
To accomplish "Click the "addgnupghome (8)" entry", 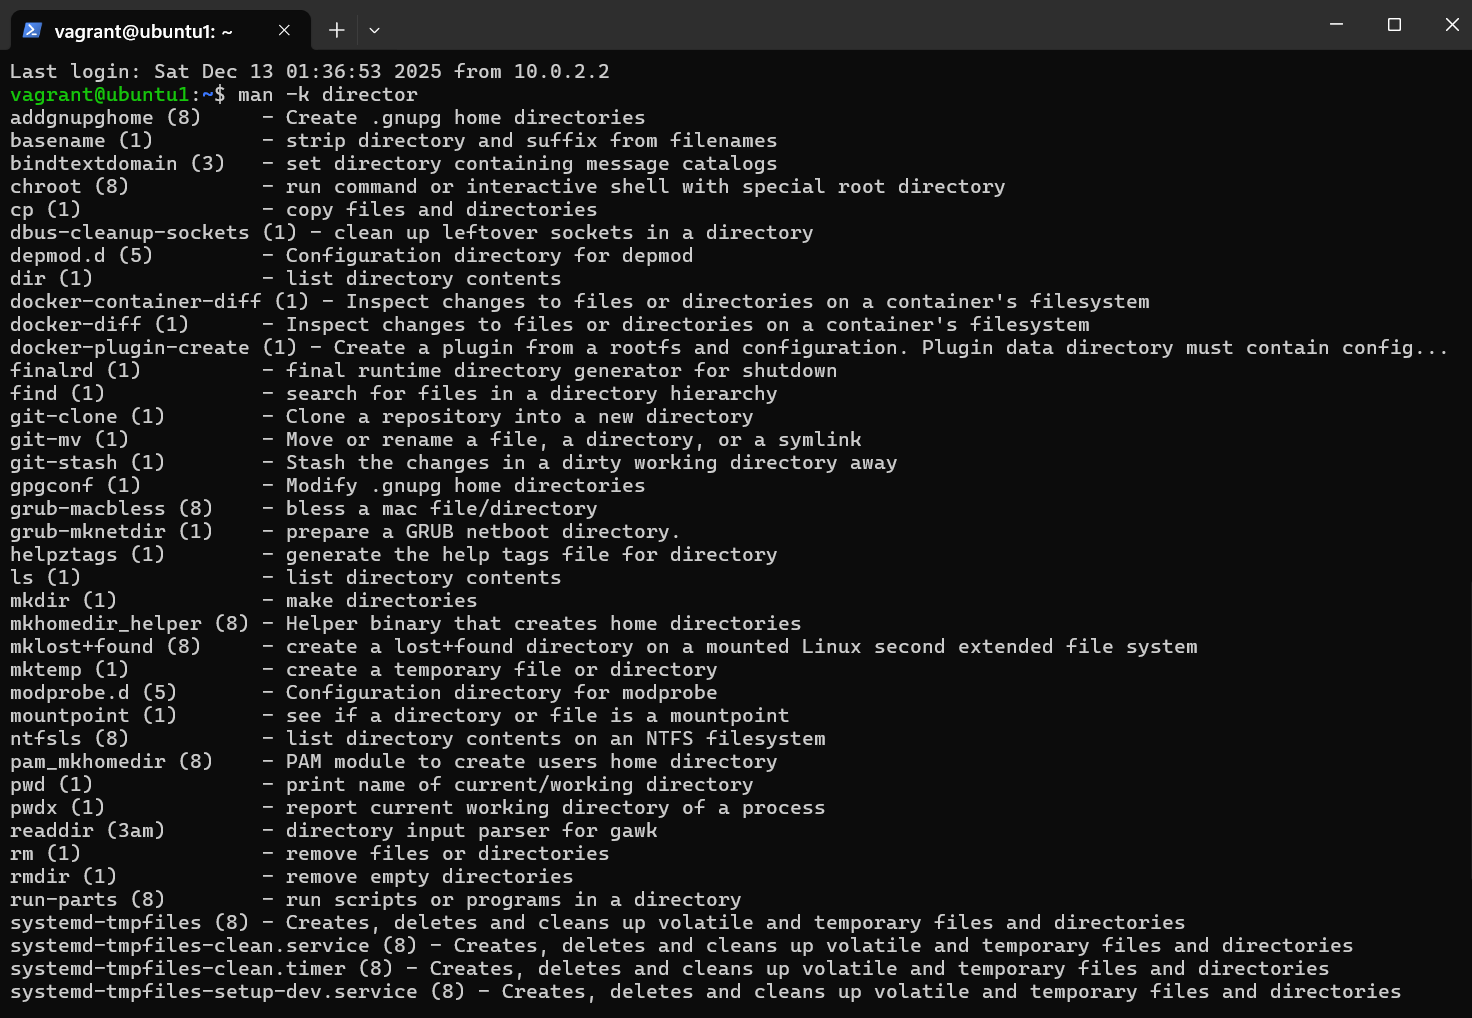I will 105,117.
